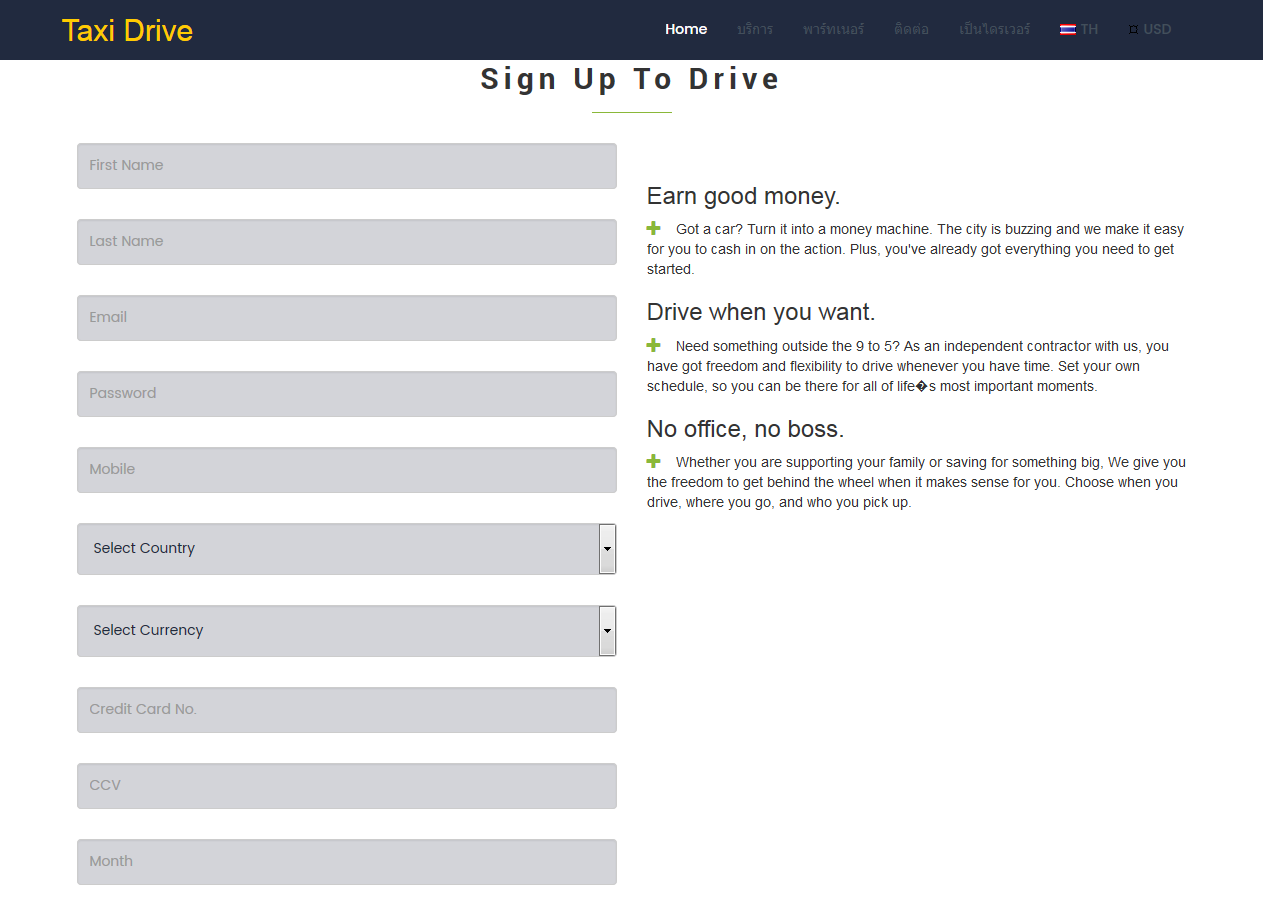Screen dimensions: 1263x900
Task: Click into the Password field
Action: tap(347, 394)
